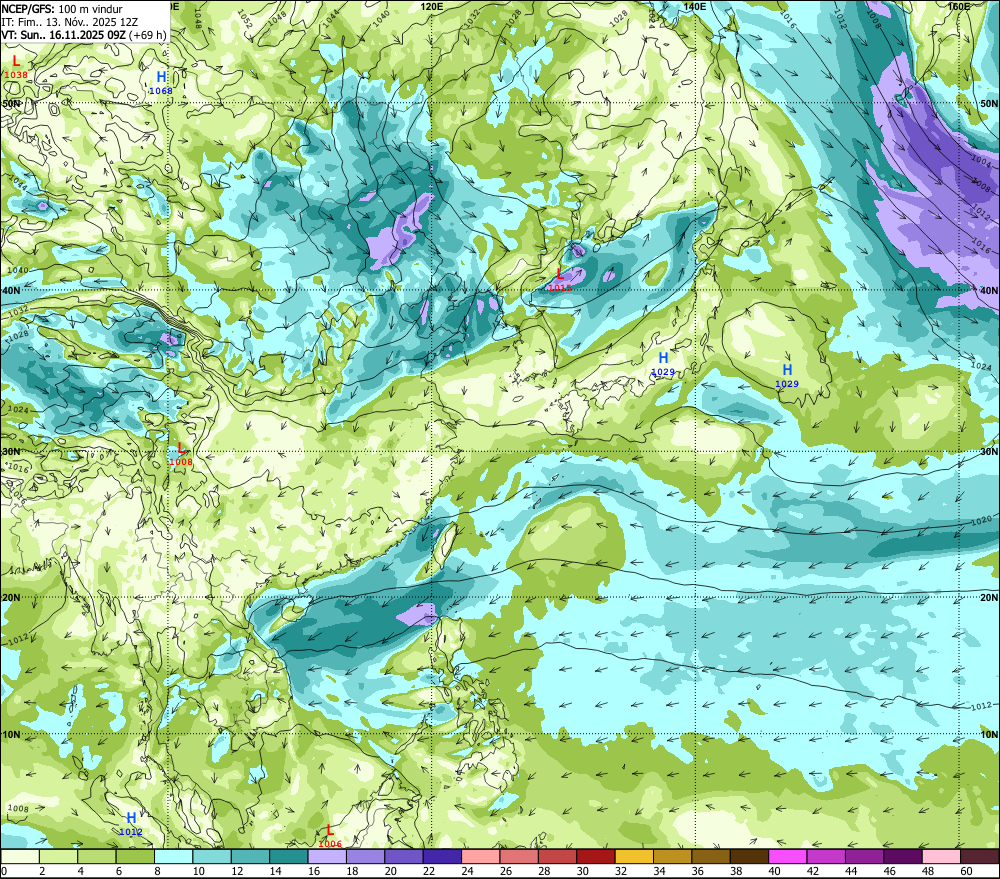
Task: Pick the dark brown 38–40 legend swatch
Action: click(x=749, y=857)
